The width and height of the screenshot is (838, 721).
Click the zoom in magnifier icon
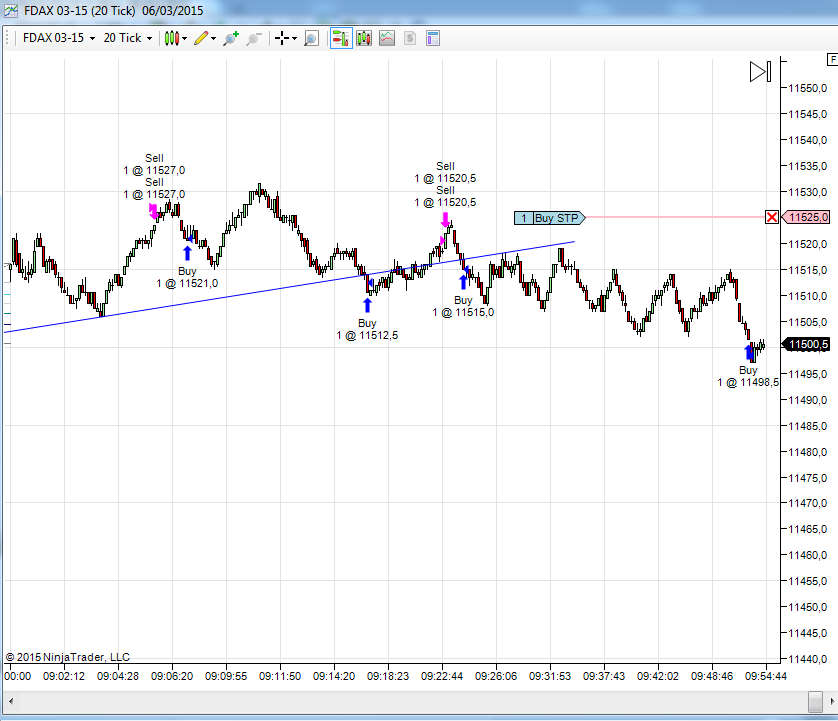click(x=231, y=38)
